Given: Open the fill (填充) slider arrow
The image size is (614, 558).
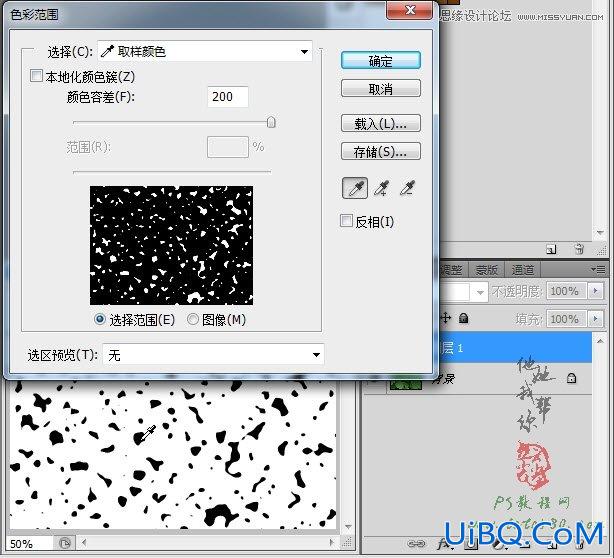Looking at the screenshot, I should click(596, 319).
